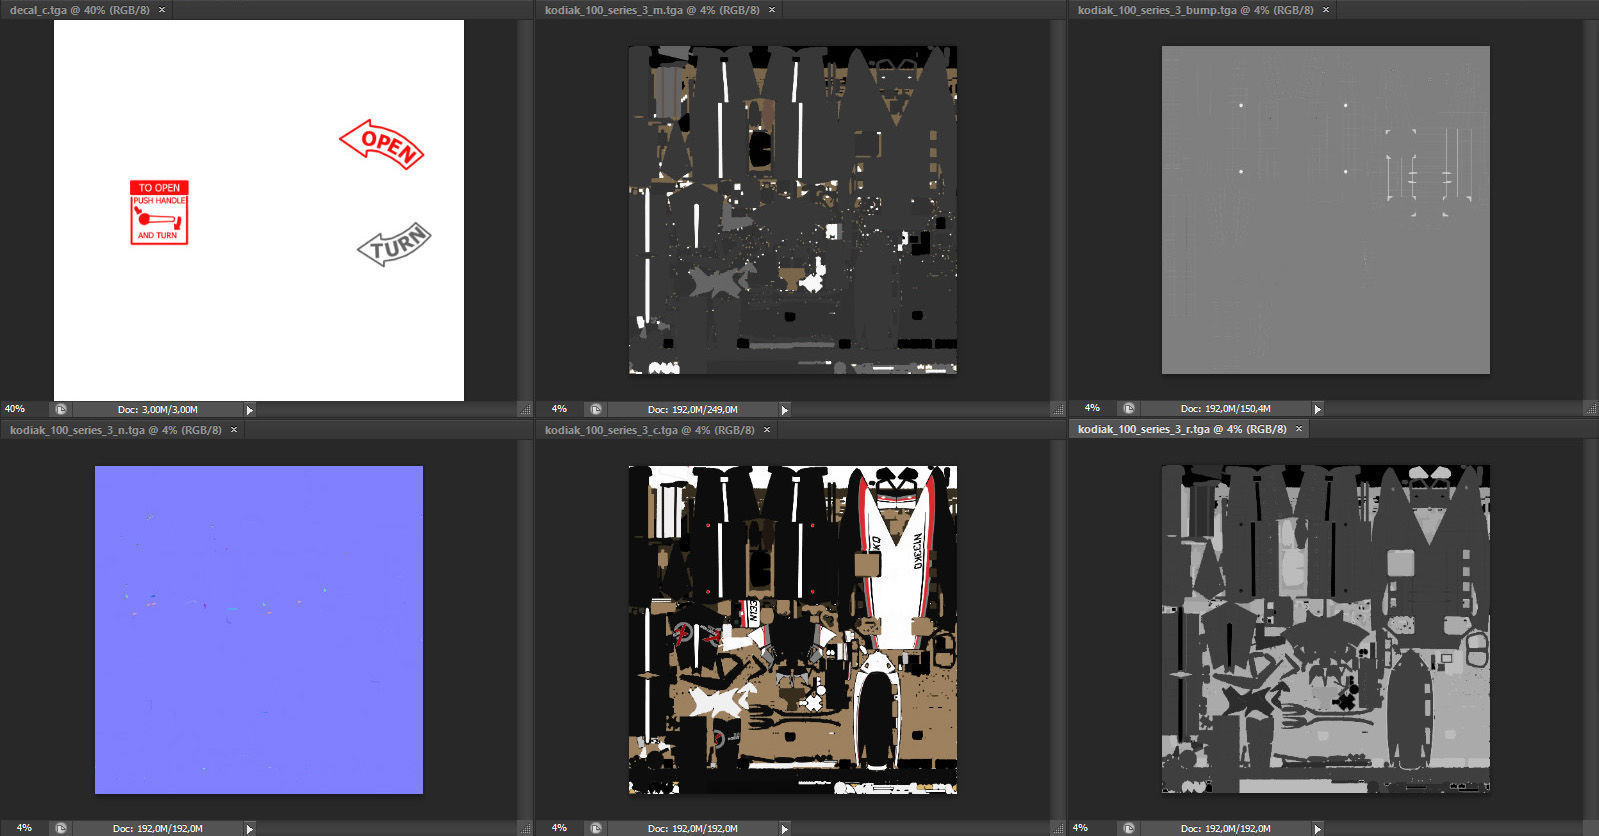Close the kodiak_100_series_3_bump.tga document
1599x836 pixels.
pos(1326,10)
